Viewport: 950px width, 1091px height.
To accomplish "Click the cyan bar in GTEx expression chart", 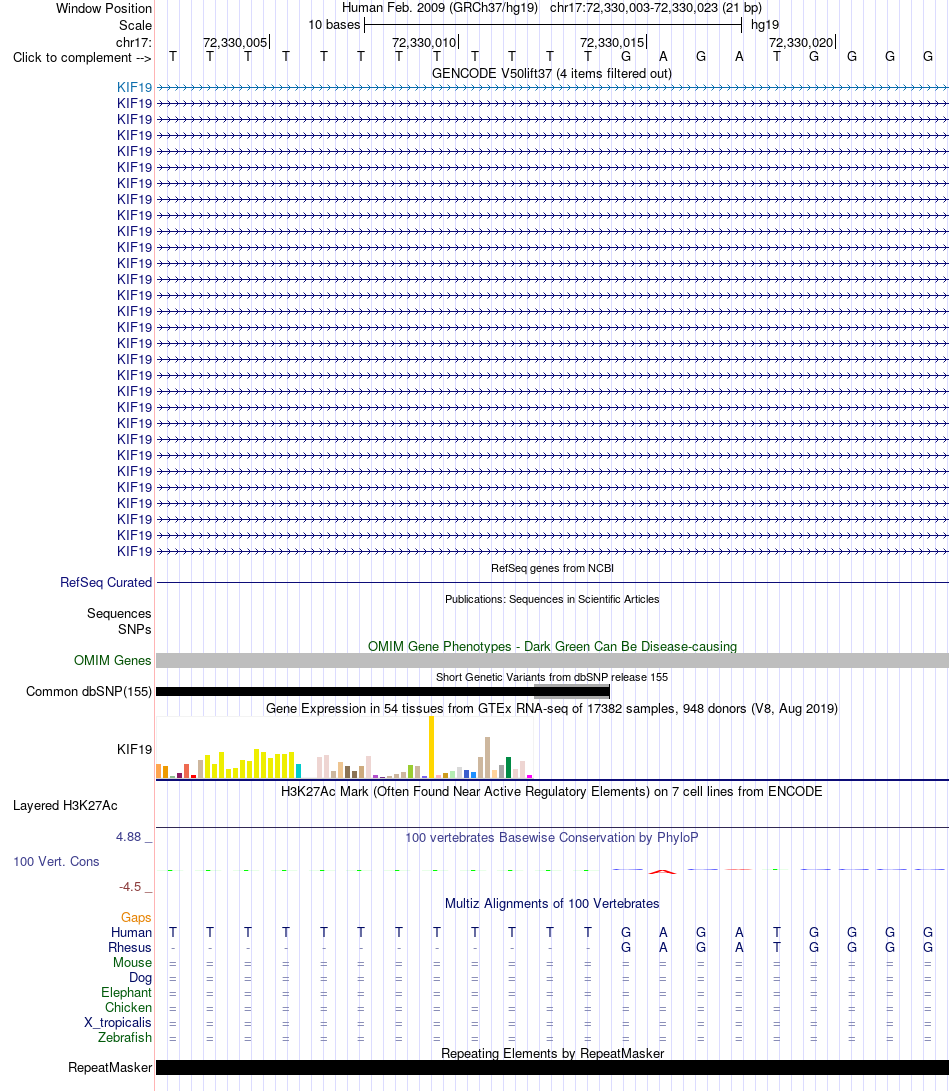I will point(299,771).
